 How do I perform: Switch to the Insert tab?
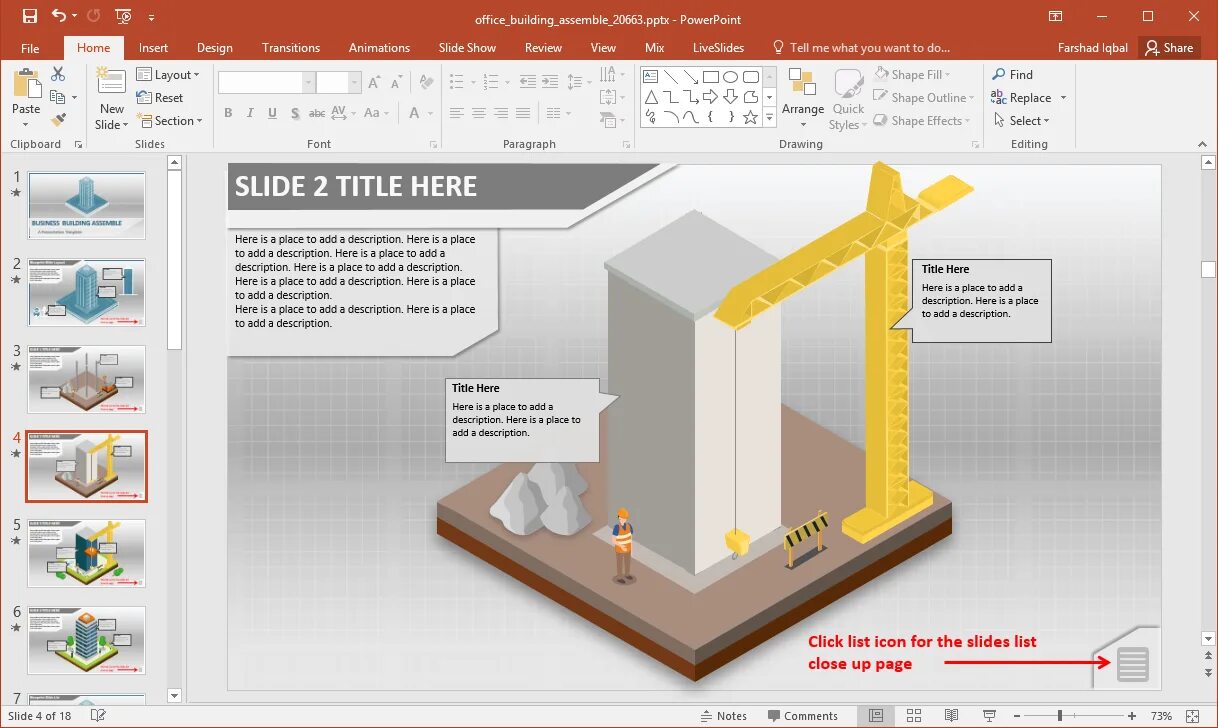coord(153,48)
